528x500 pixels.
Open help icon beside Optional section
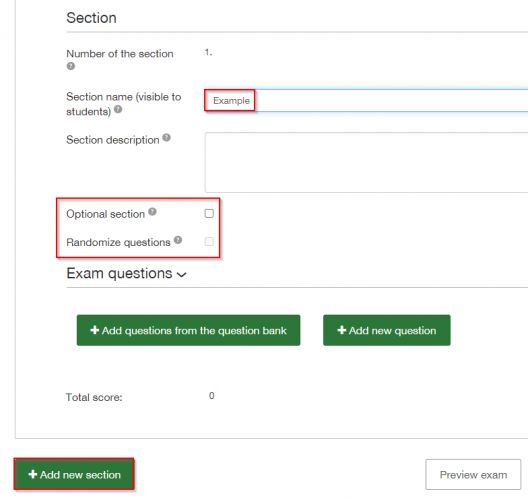(153, 211)
